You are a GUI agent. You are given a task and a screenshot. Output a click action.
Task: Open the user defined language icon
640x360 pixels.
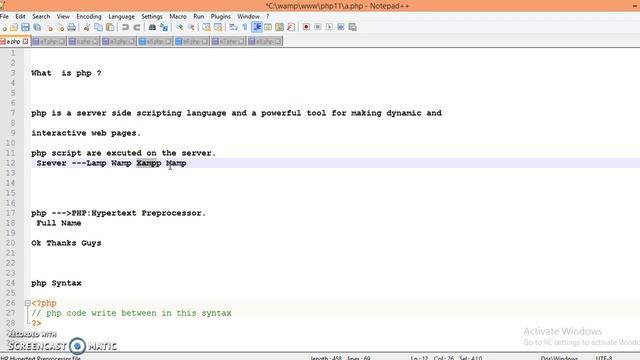[x=268, y=27]
